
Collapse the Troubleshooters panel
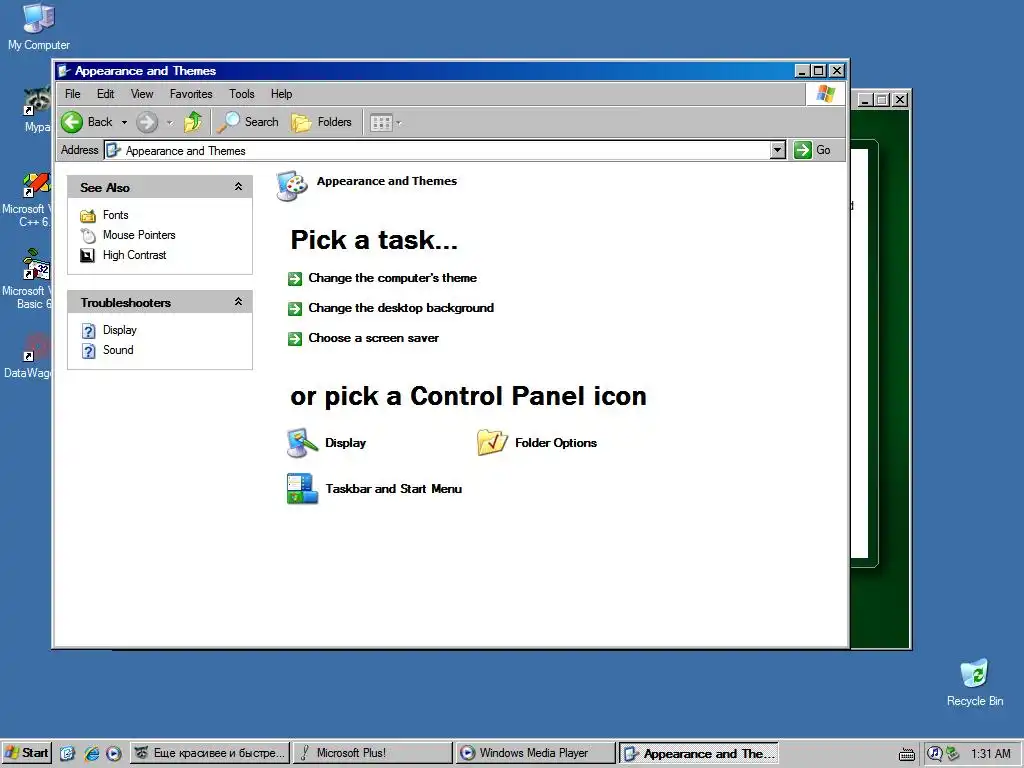tap(238, 302)
